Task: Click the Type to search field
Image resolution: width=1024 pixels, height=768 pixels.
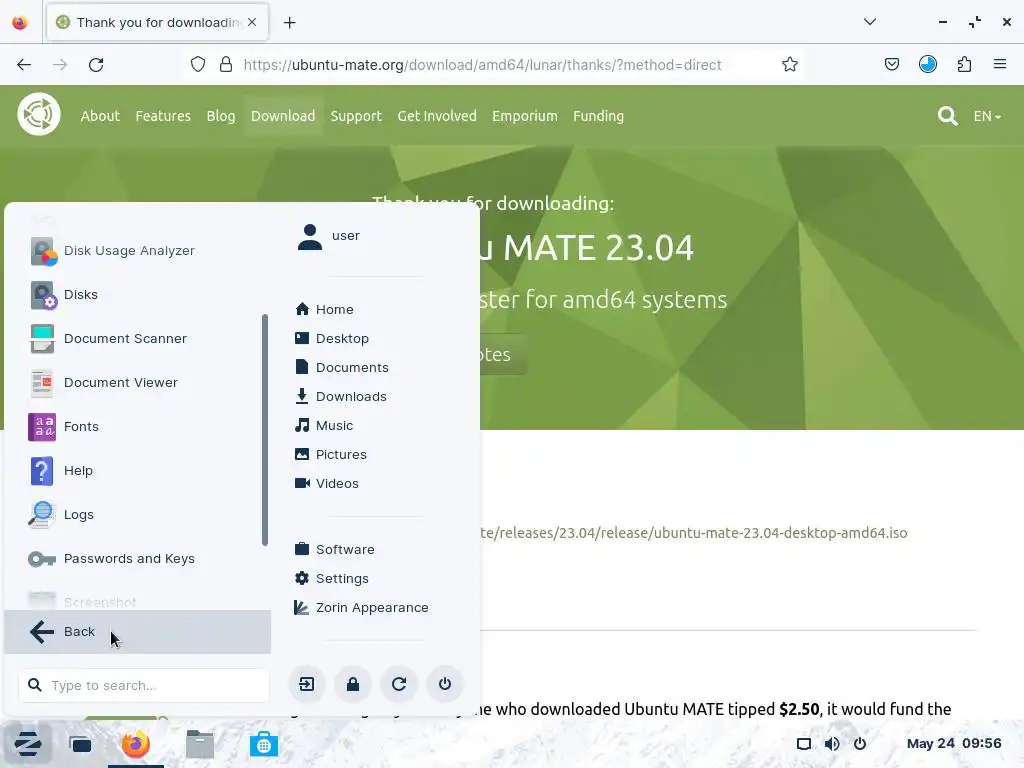Action: click(x=144, y=685)
